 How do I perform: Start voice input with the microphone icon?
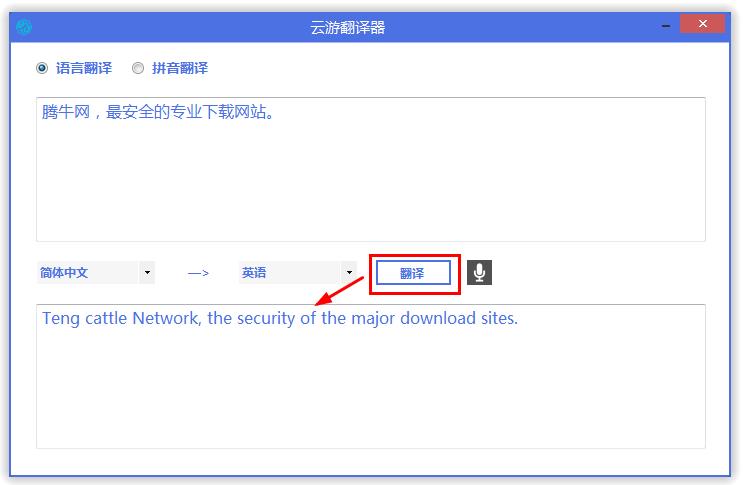(x=479, y=272)
